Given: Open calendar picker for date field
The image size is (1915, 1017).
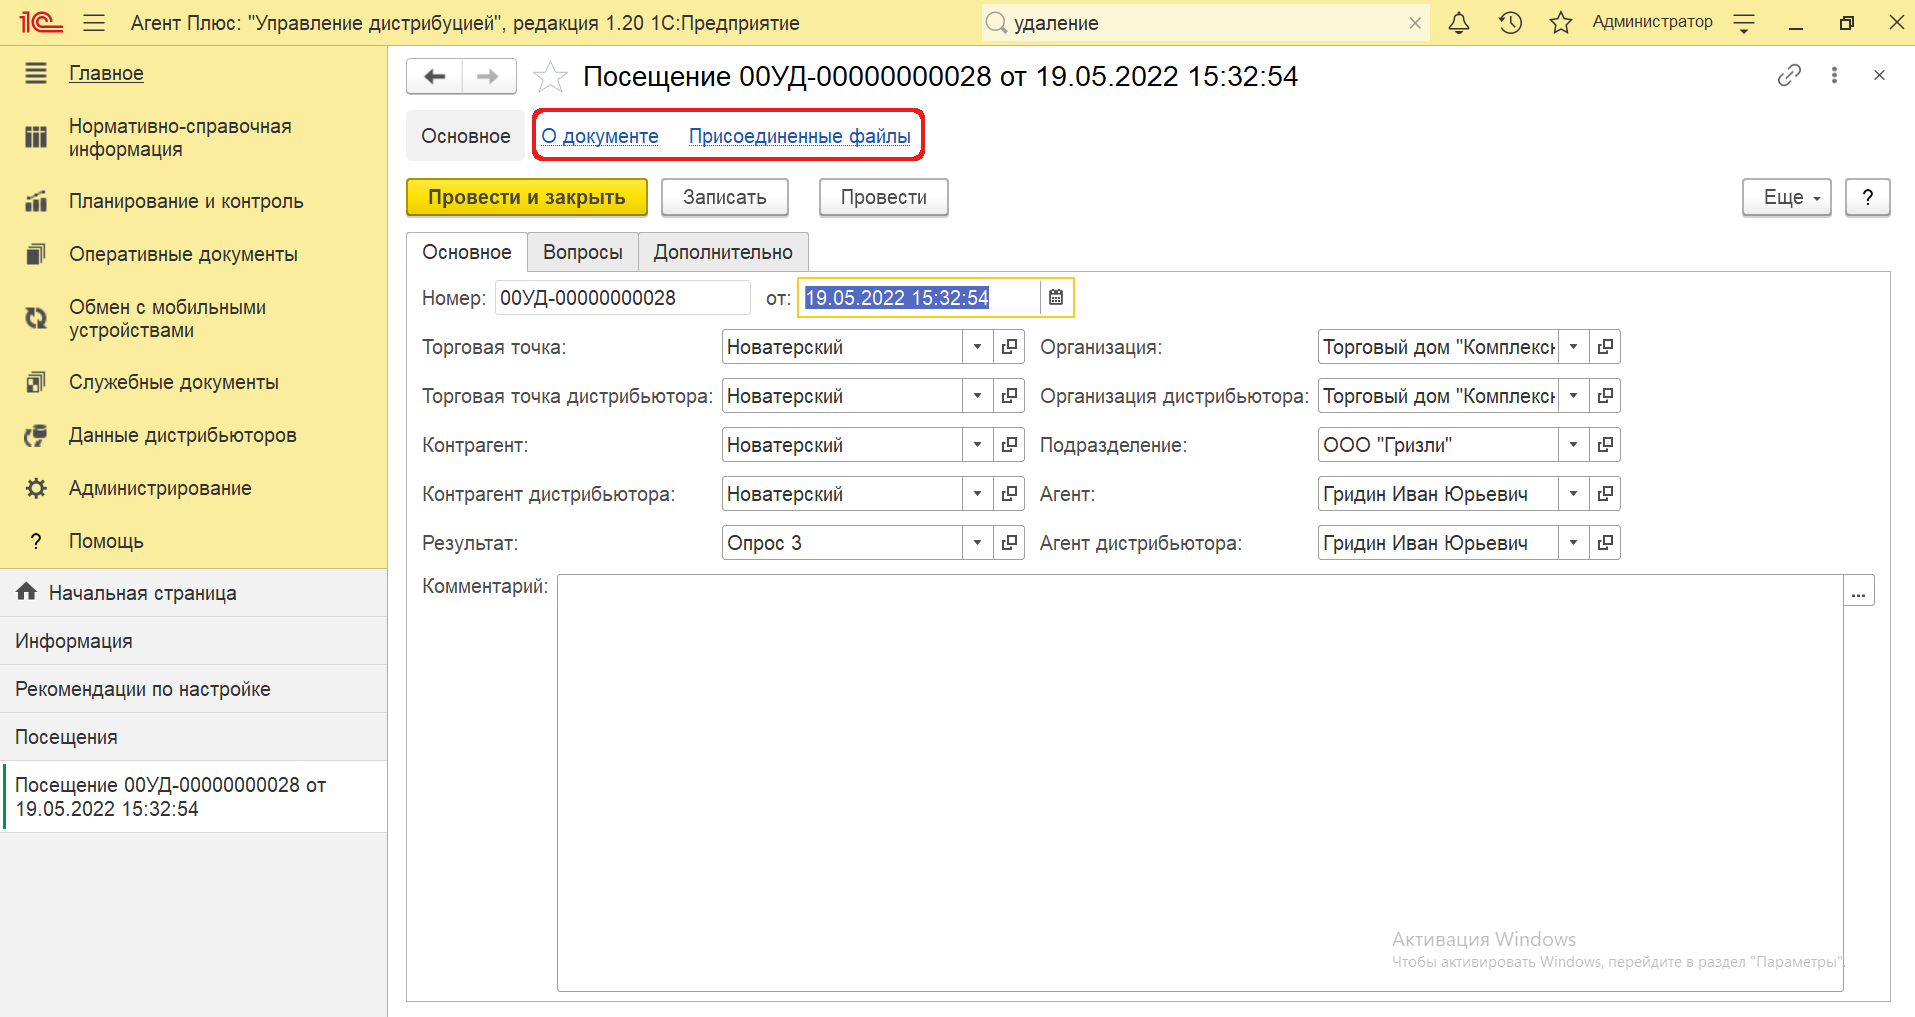Looking at the screenshot, I should 1056,297.
